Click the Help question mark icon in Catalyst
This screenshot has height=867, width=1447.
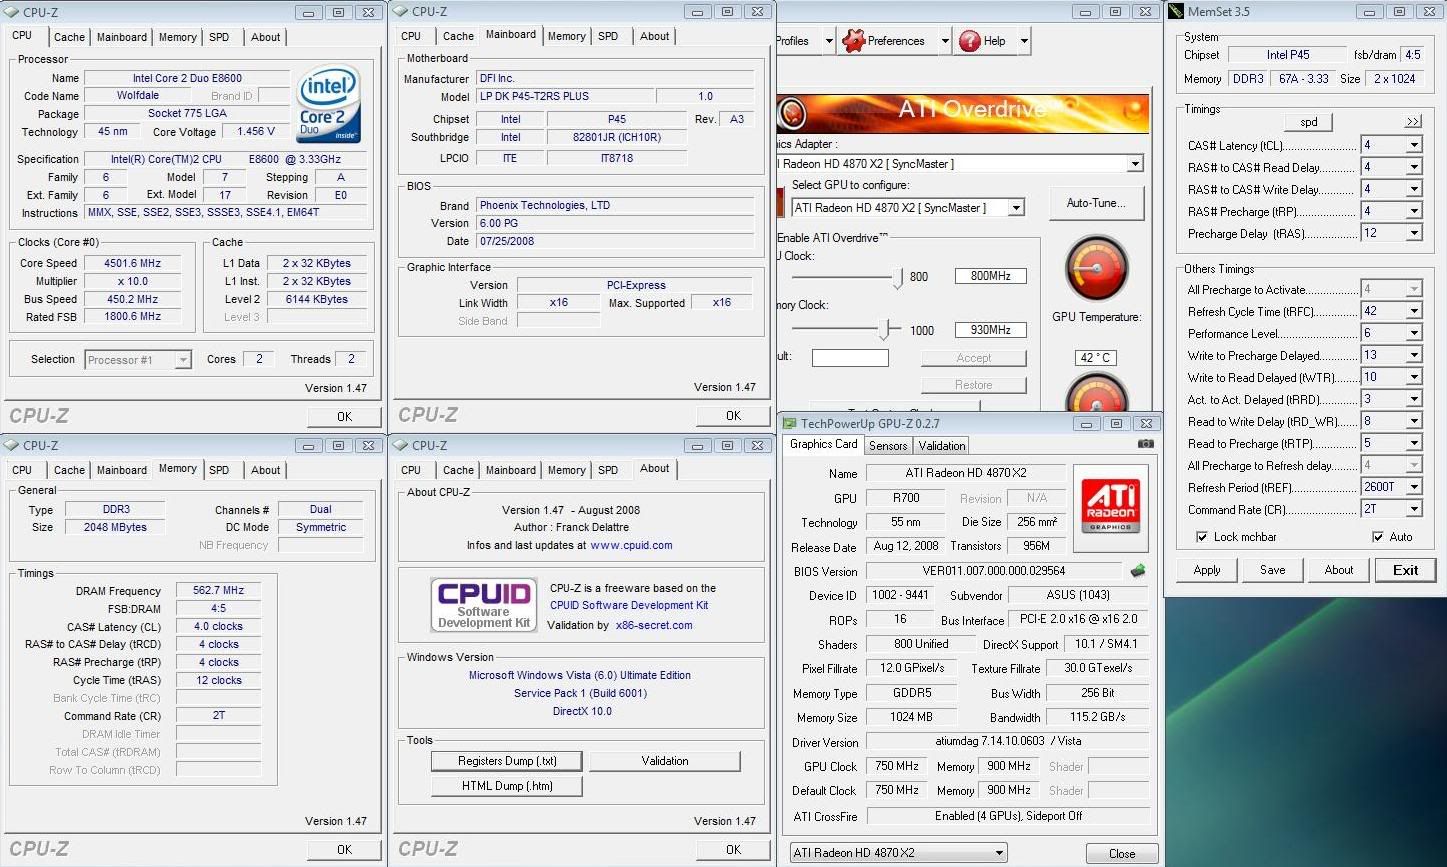click(969, 41)
